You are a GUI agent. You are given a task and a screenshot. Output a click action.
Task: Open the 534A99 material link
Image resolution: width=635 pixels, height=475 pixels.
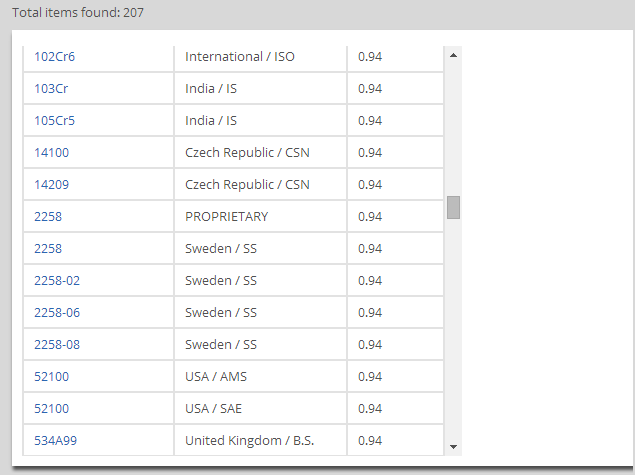coord(55,441)
